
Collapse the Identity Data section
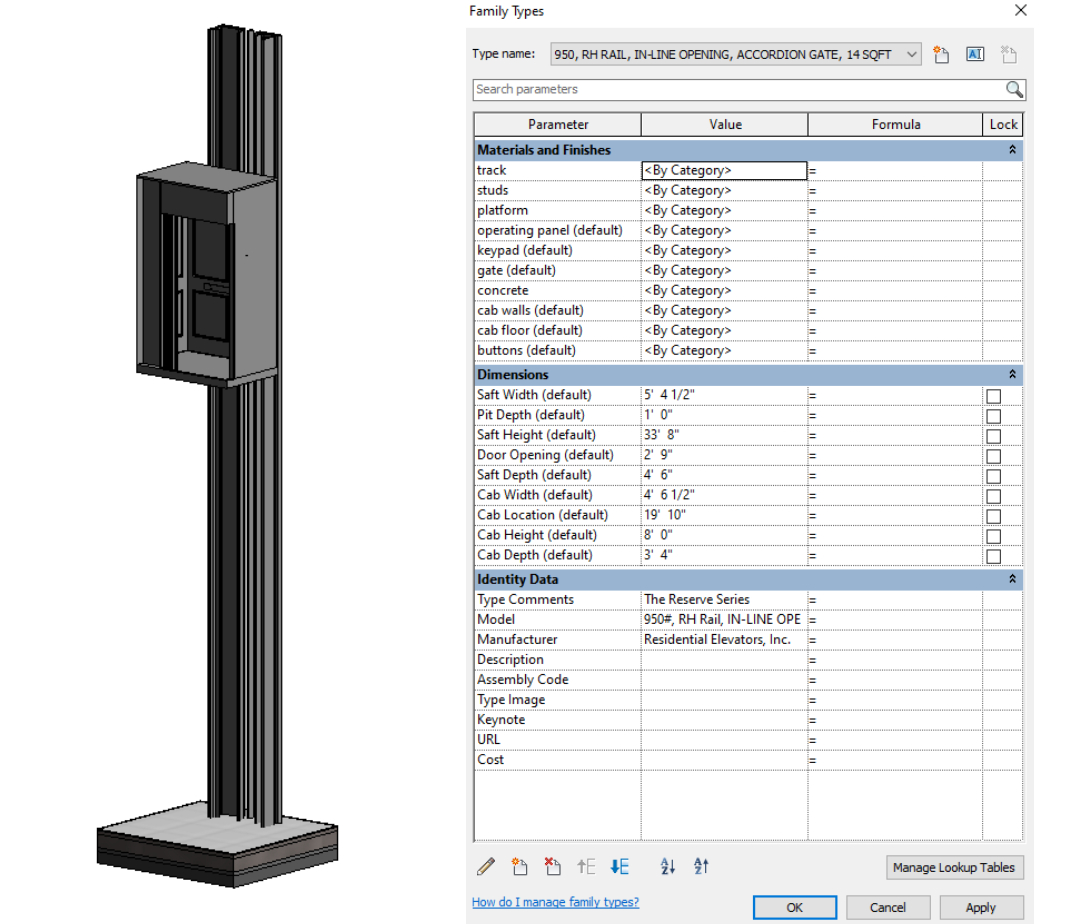[x=1012, y=579]
